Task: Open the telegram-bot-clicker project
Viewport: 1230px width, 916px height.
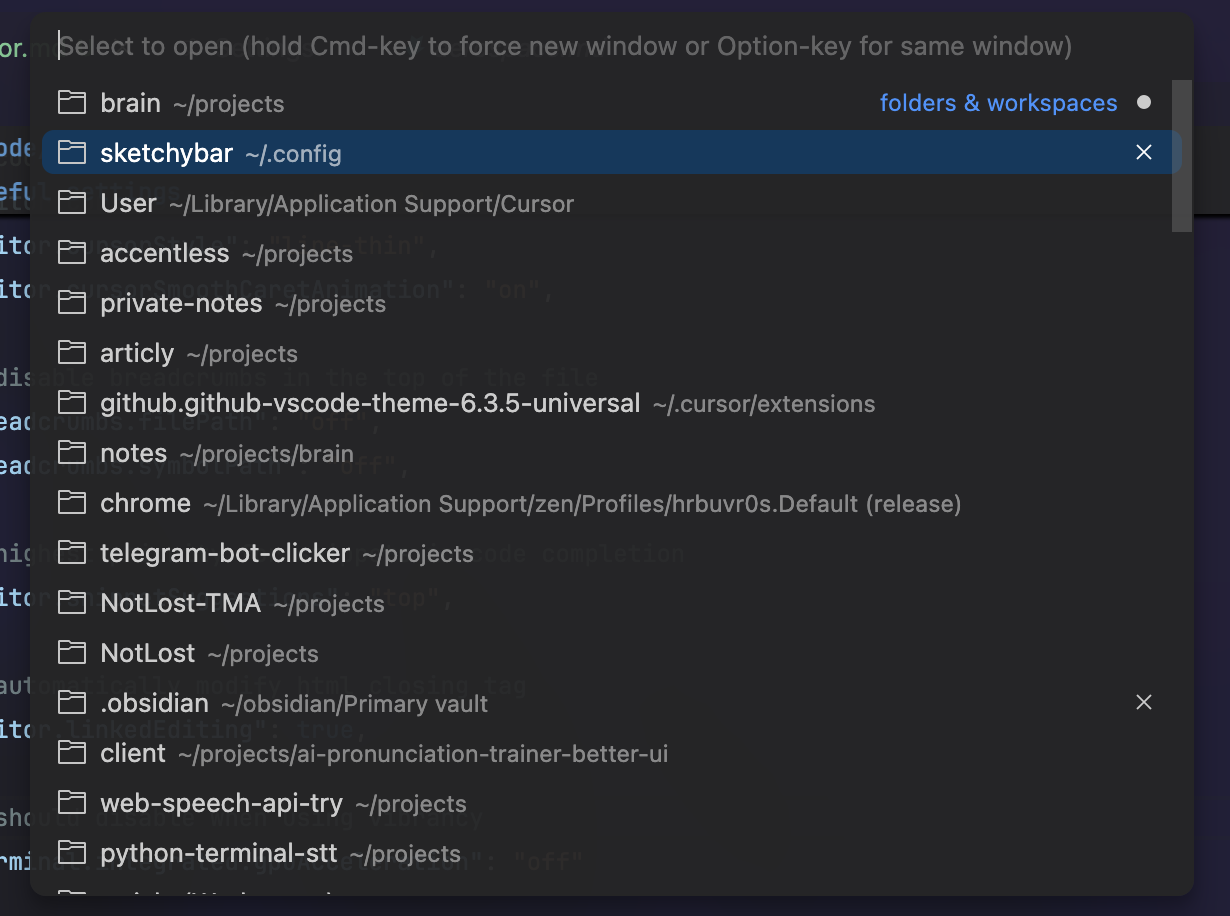Action: point(225,553)
